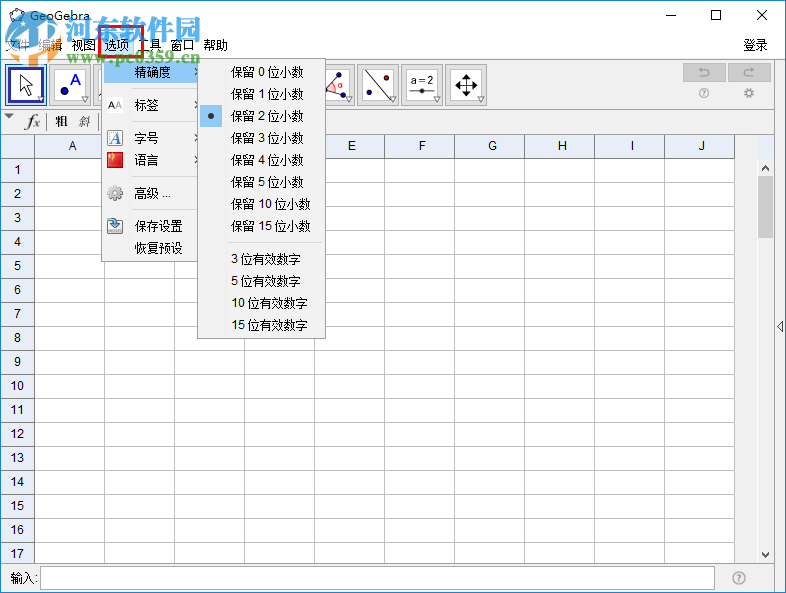This screenshot has width=786, height=593.
Task: Expand side panel arrow at right edge
Action: (x=780, y=326)
